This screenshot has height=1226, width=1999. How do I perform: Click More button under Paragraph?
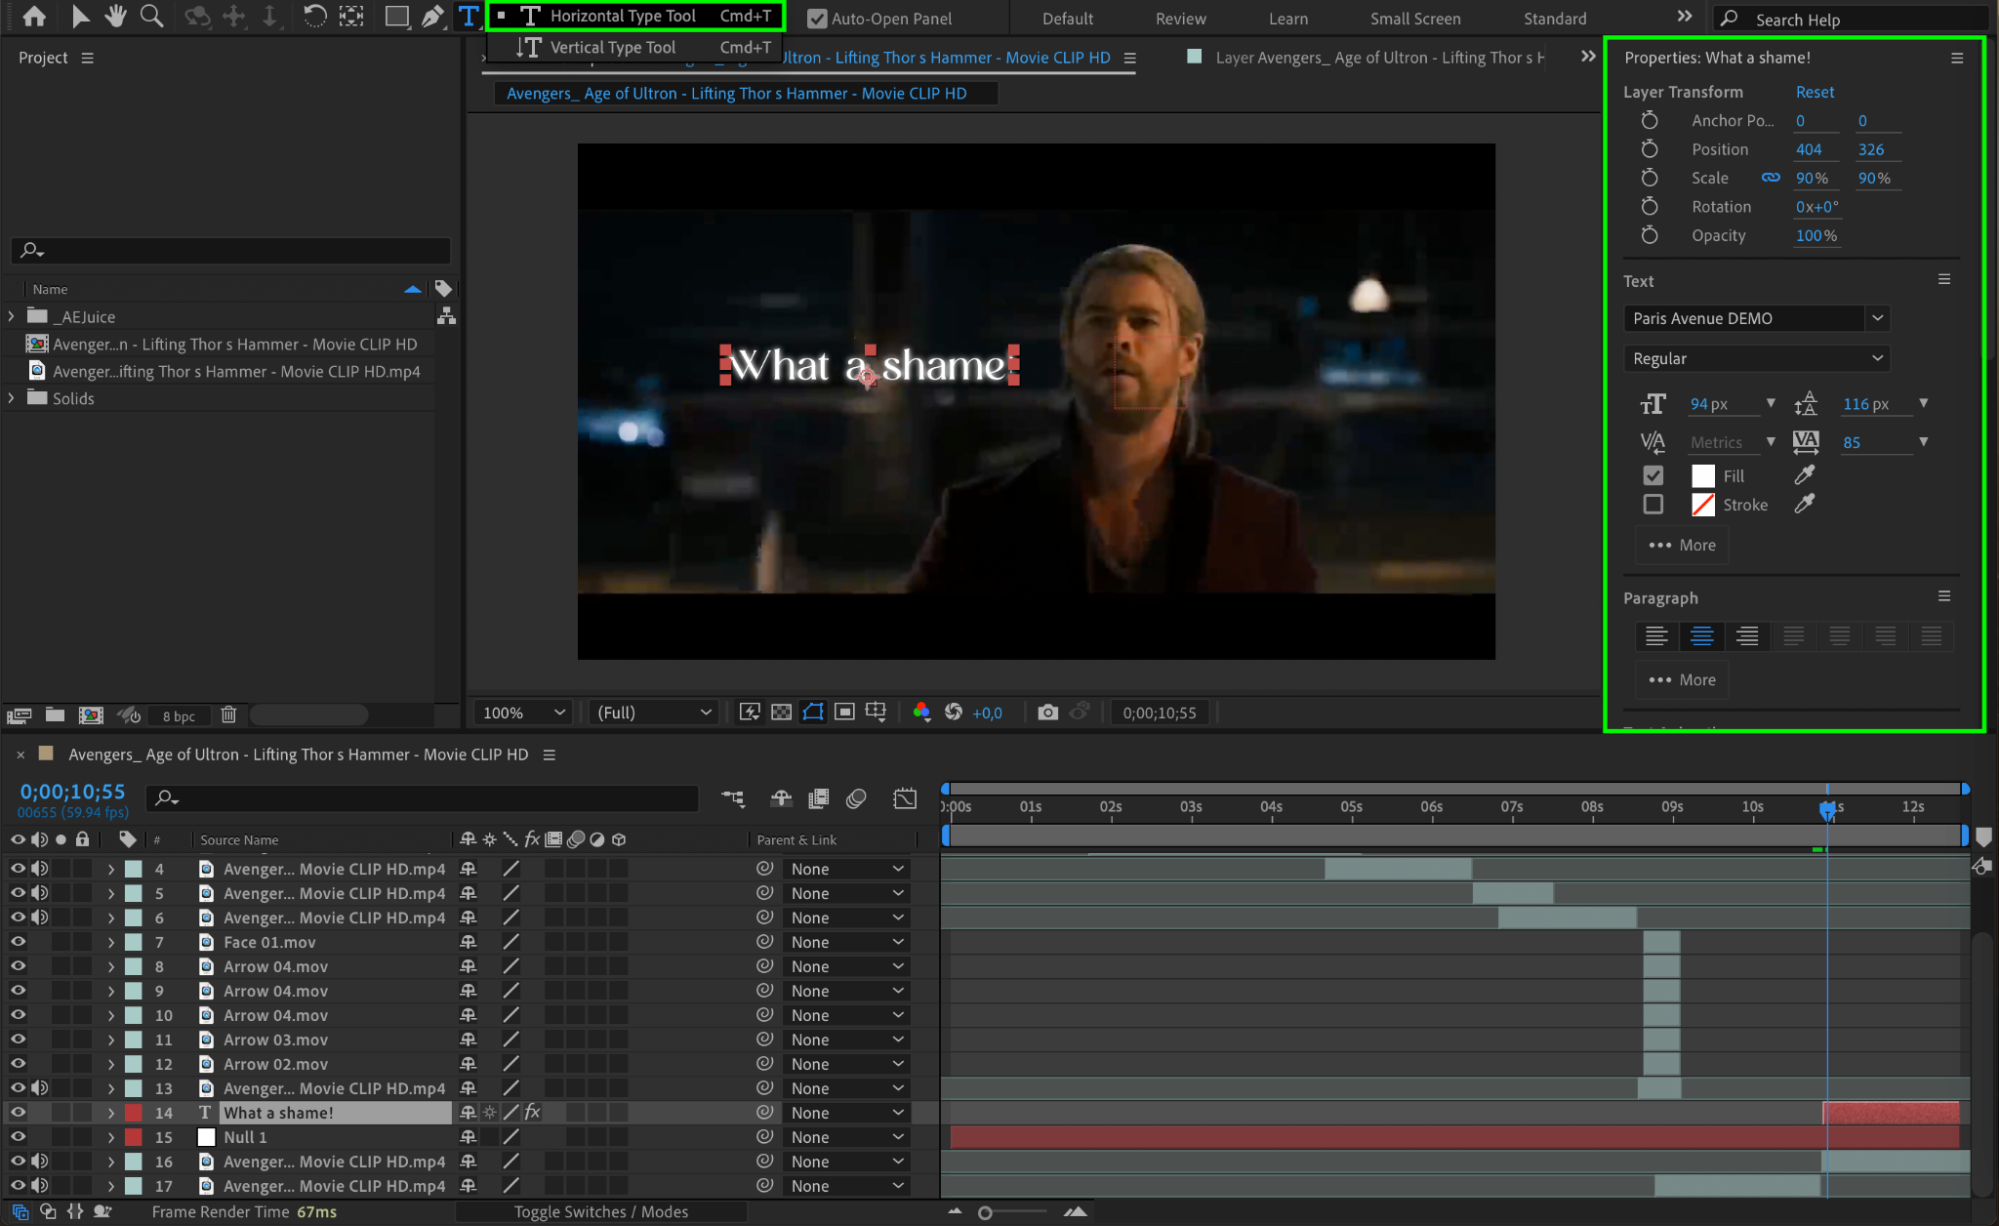pos(1682,679)
